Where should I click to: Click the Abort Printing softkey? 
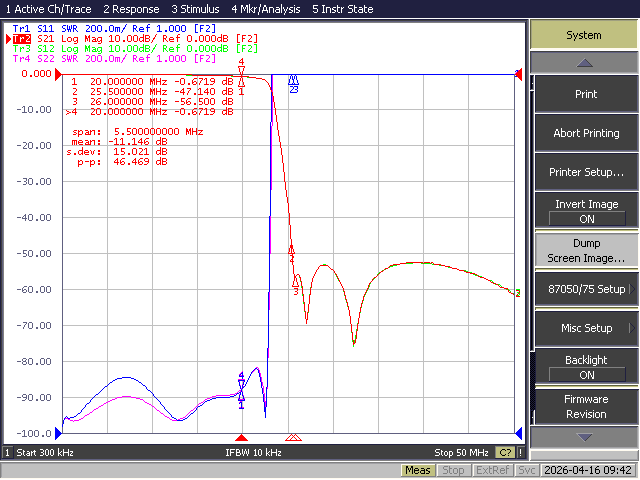[x=586, y=133]
